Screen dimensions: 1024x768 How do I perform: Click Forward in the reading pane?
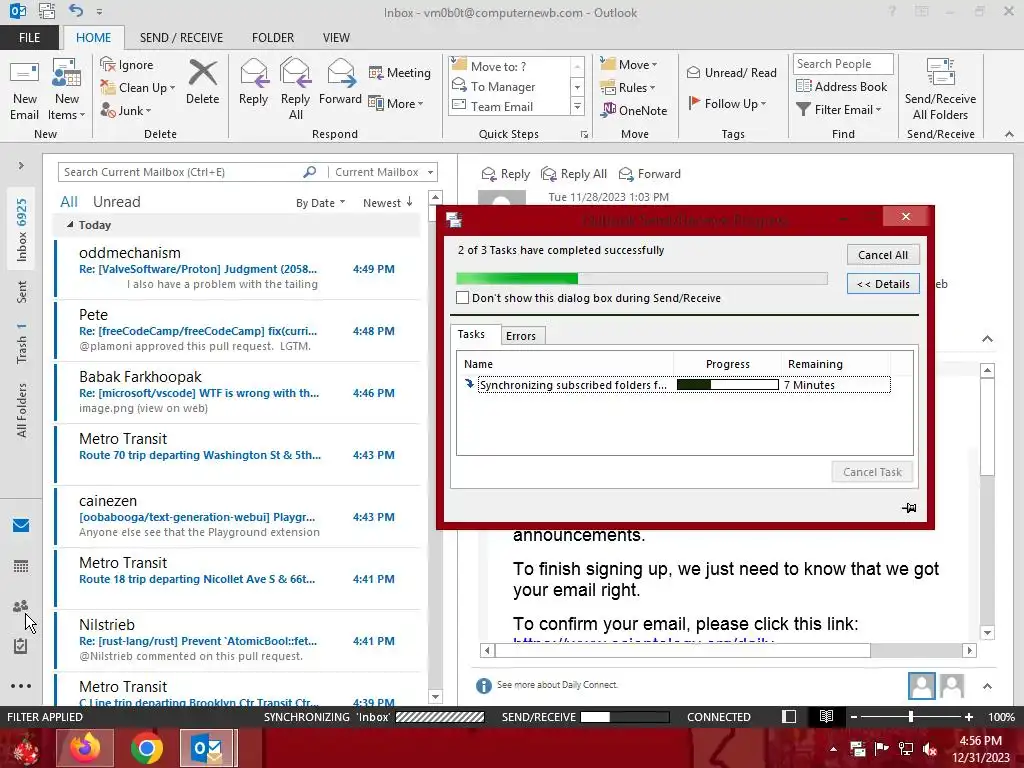(650, 174)
